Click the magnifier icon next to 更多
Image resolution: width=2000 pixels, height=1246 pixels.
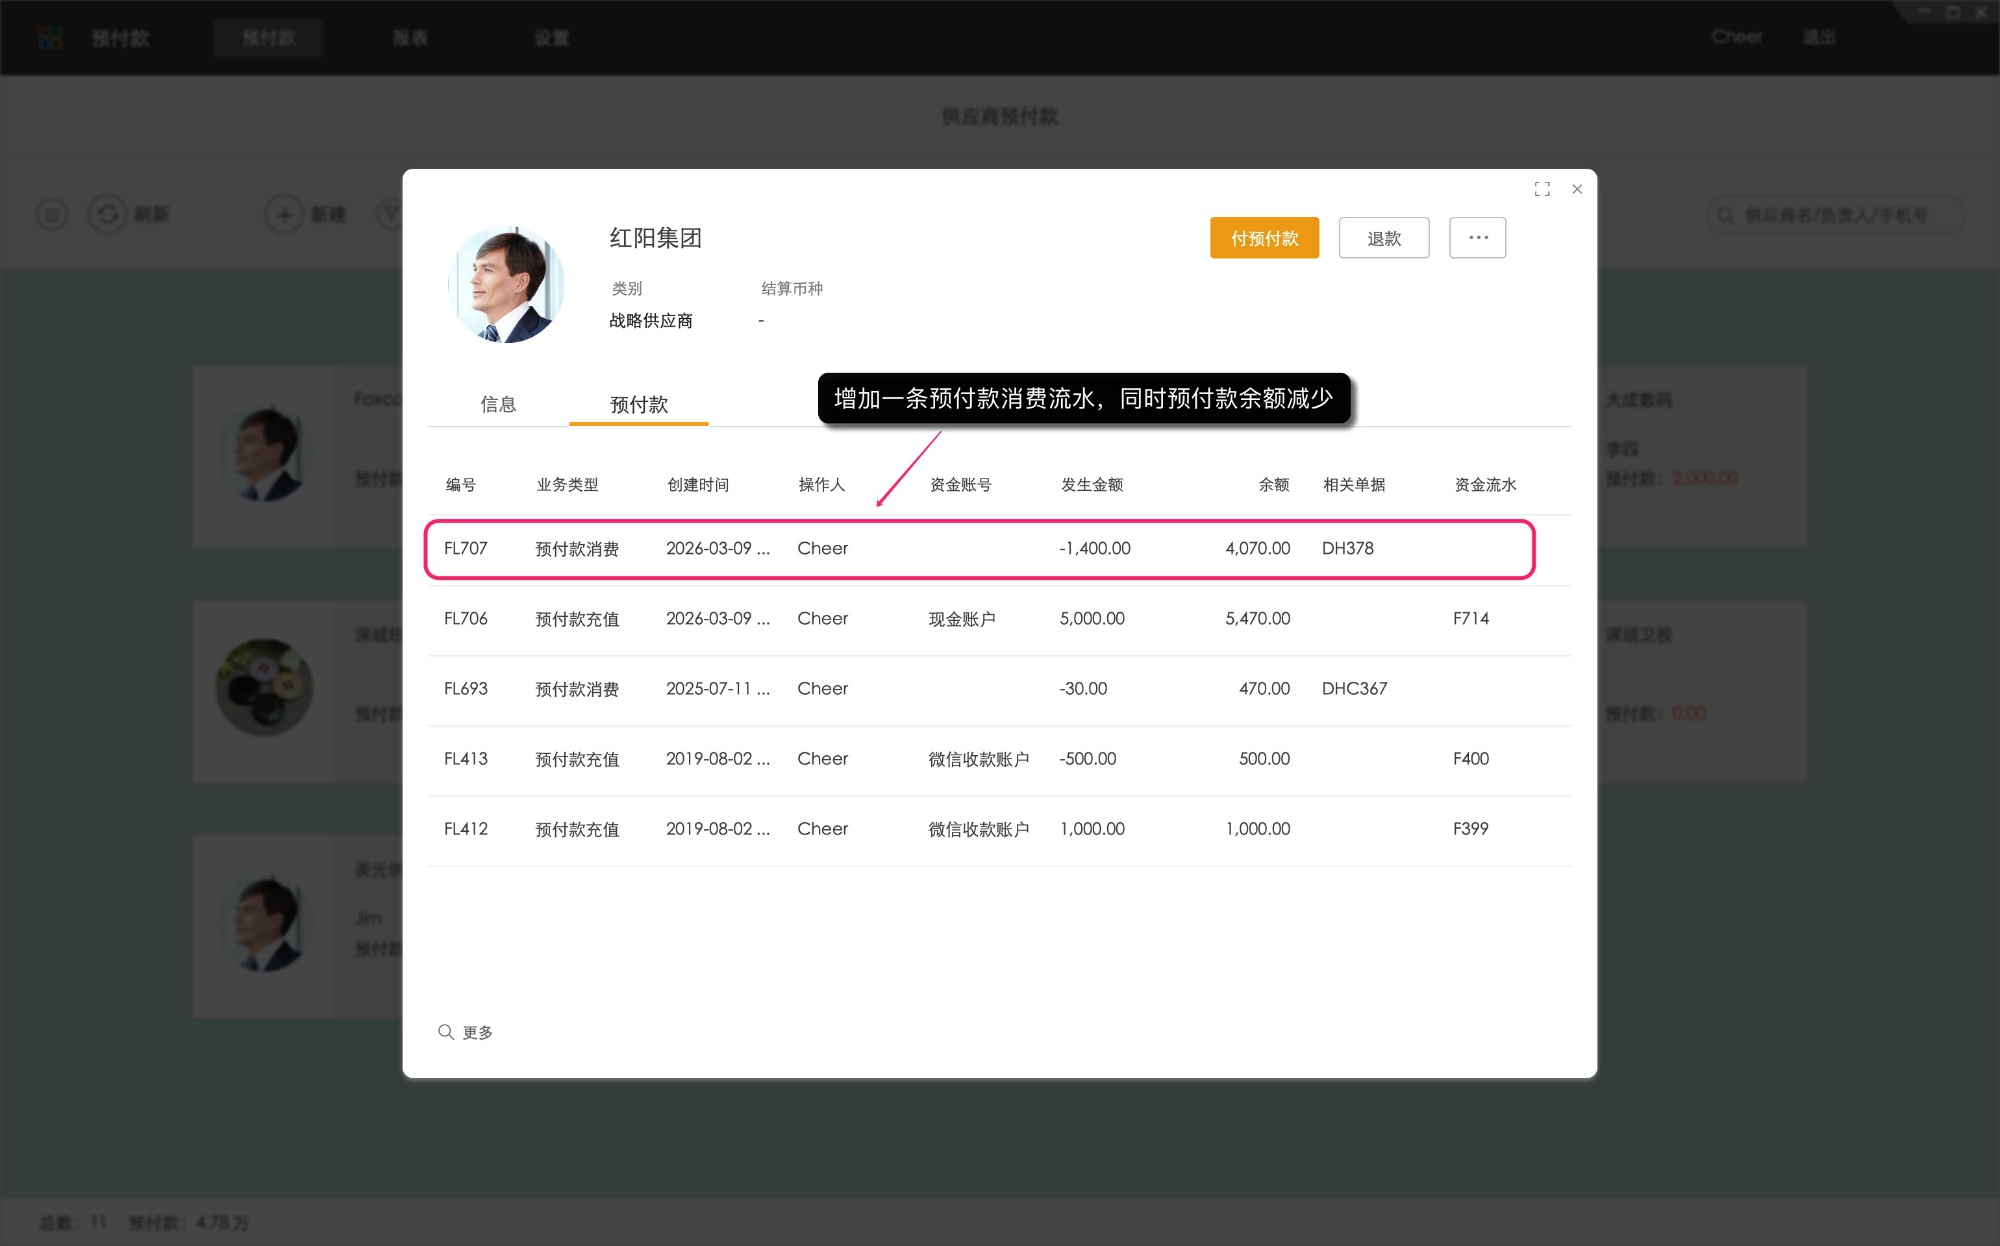click(x=446, y=1031)
